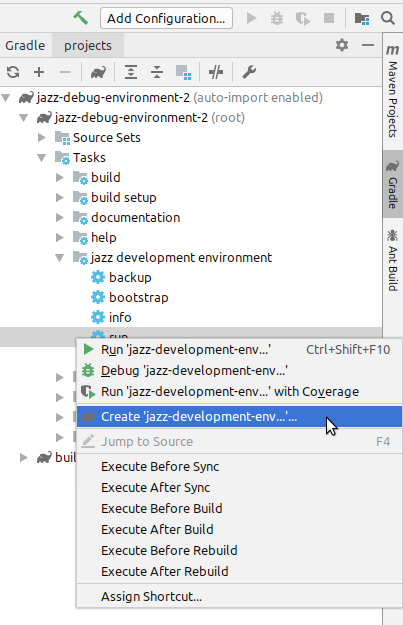
Task: Select the bootstrap task
Action: coord(139,298)
